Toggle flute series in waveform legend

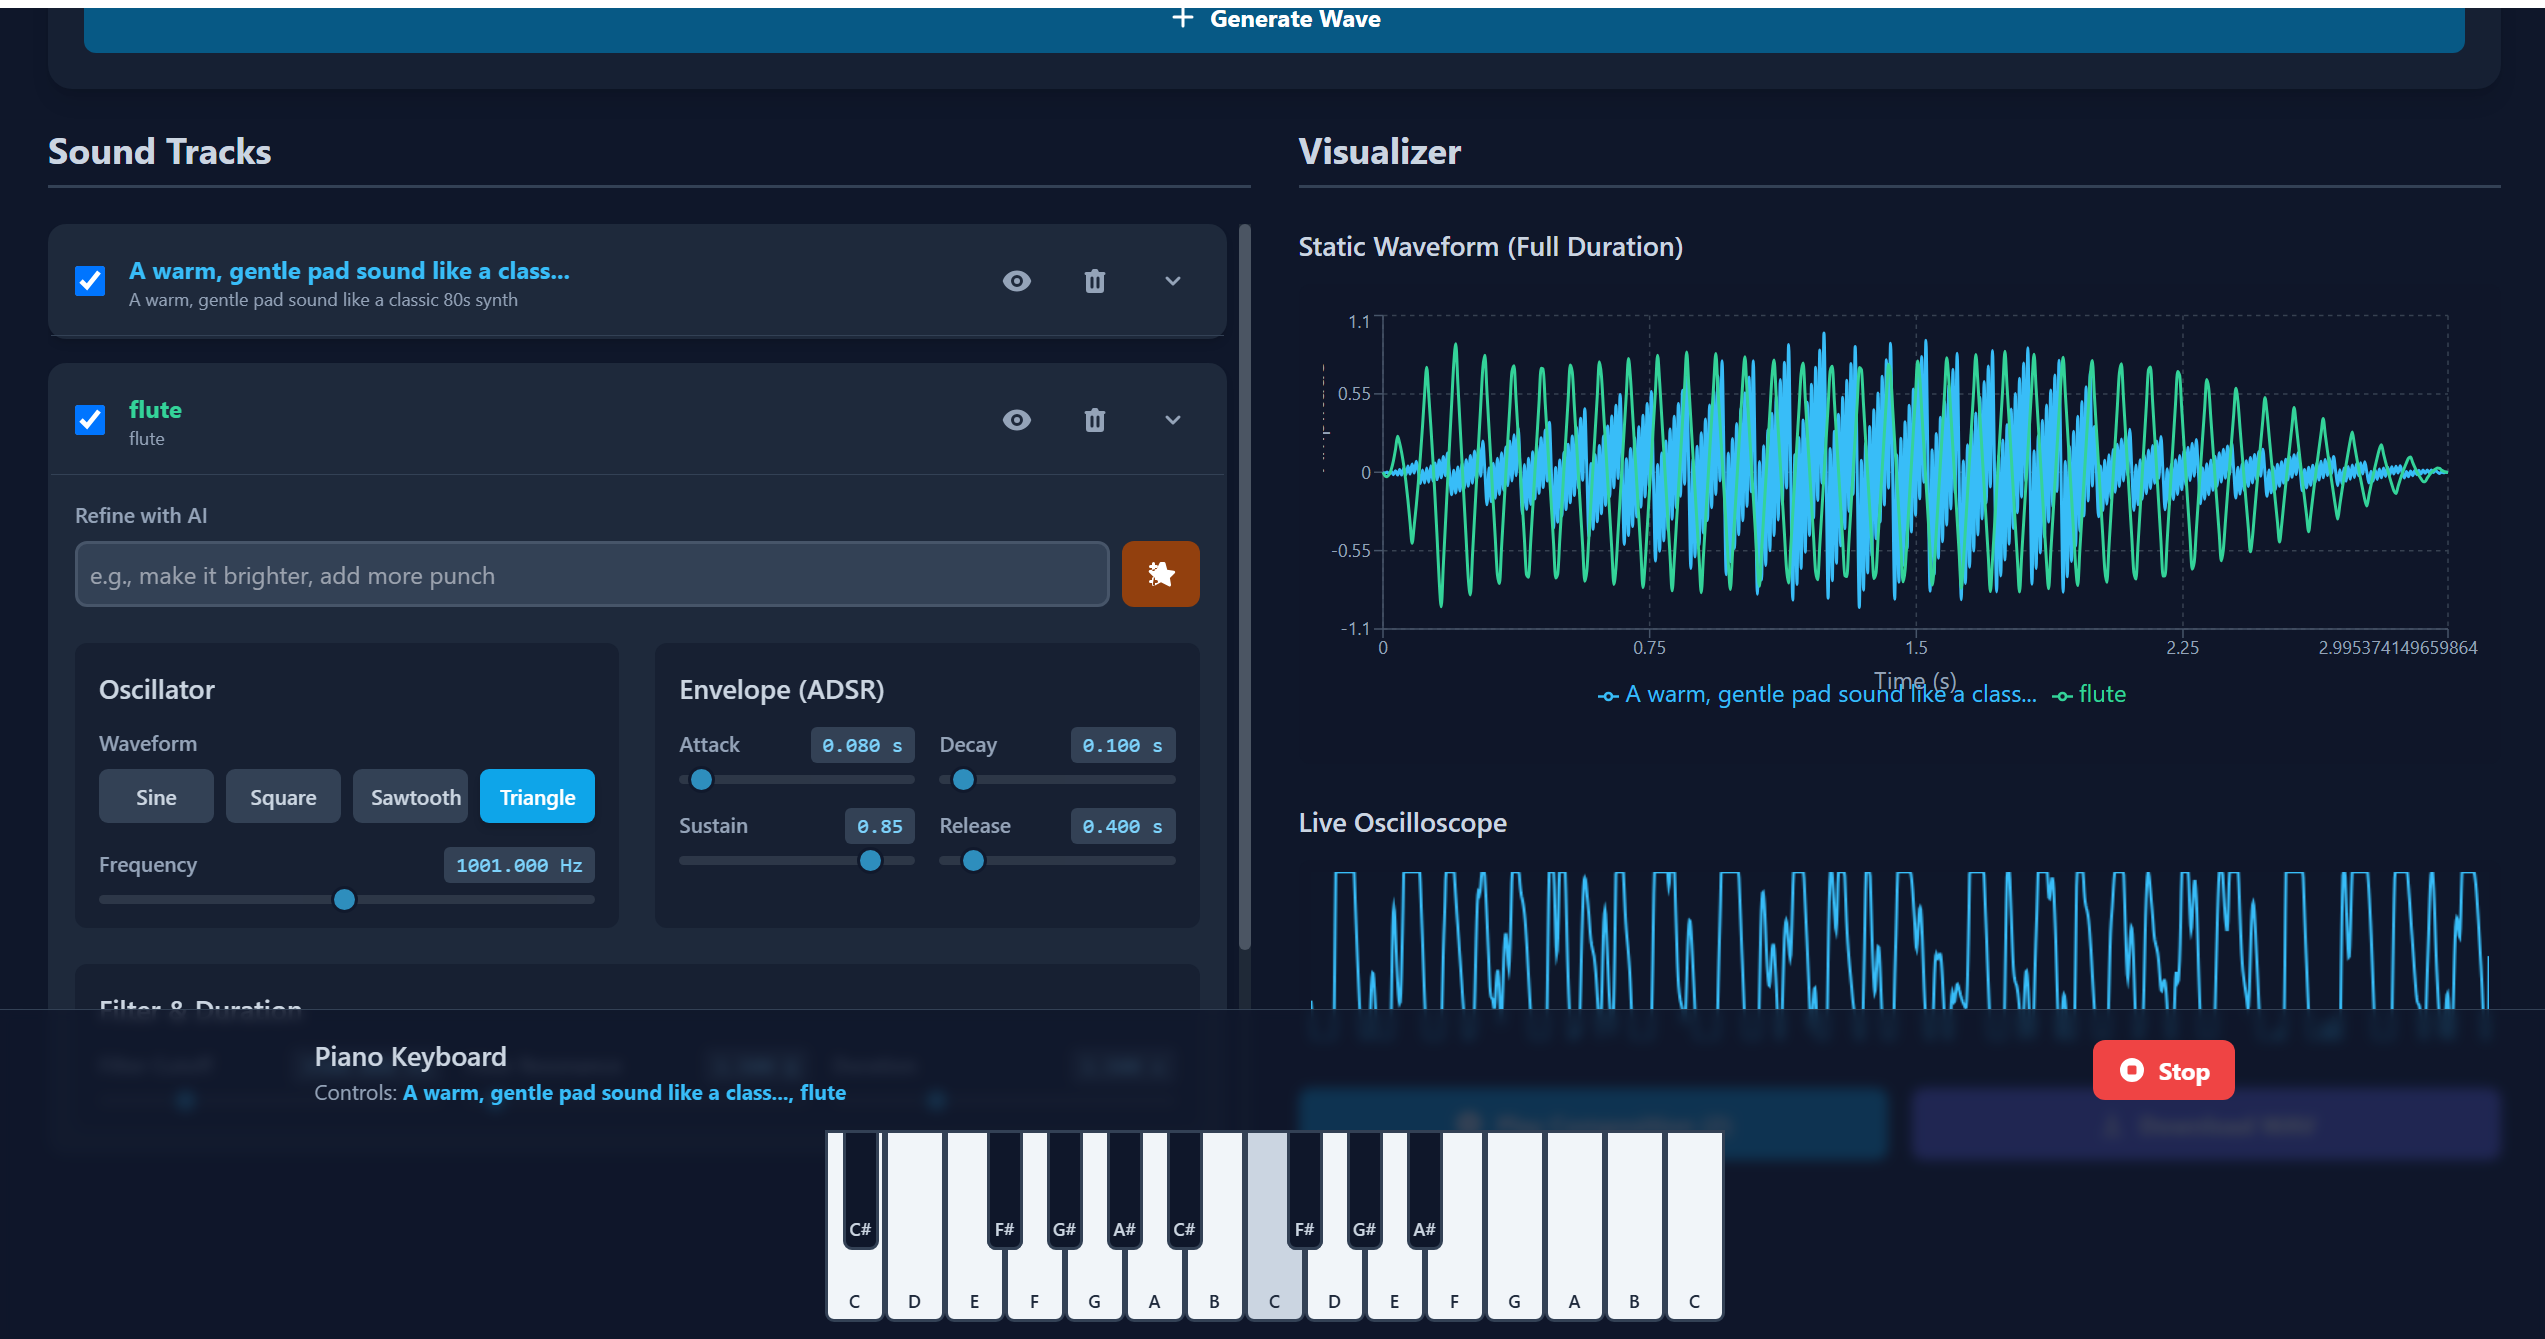coord(2100,694)
